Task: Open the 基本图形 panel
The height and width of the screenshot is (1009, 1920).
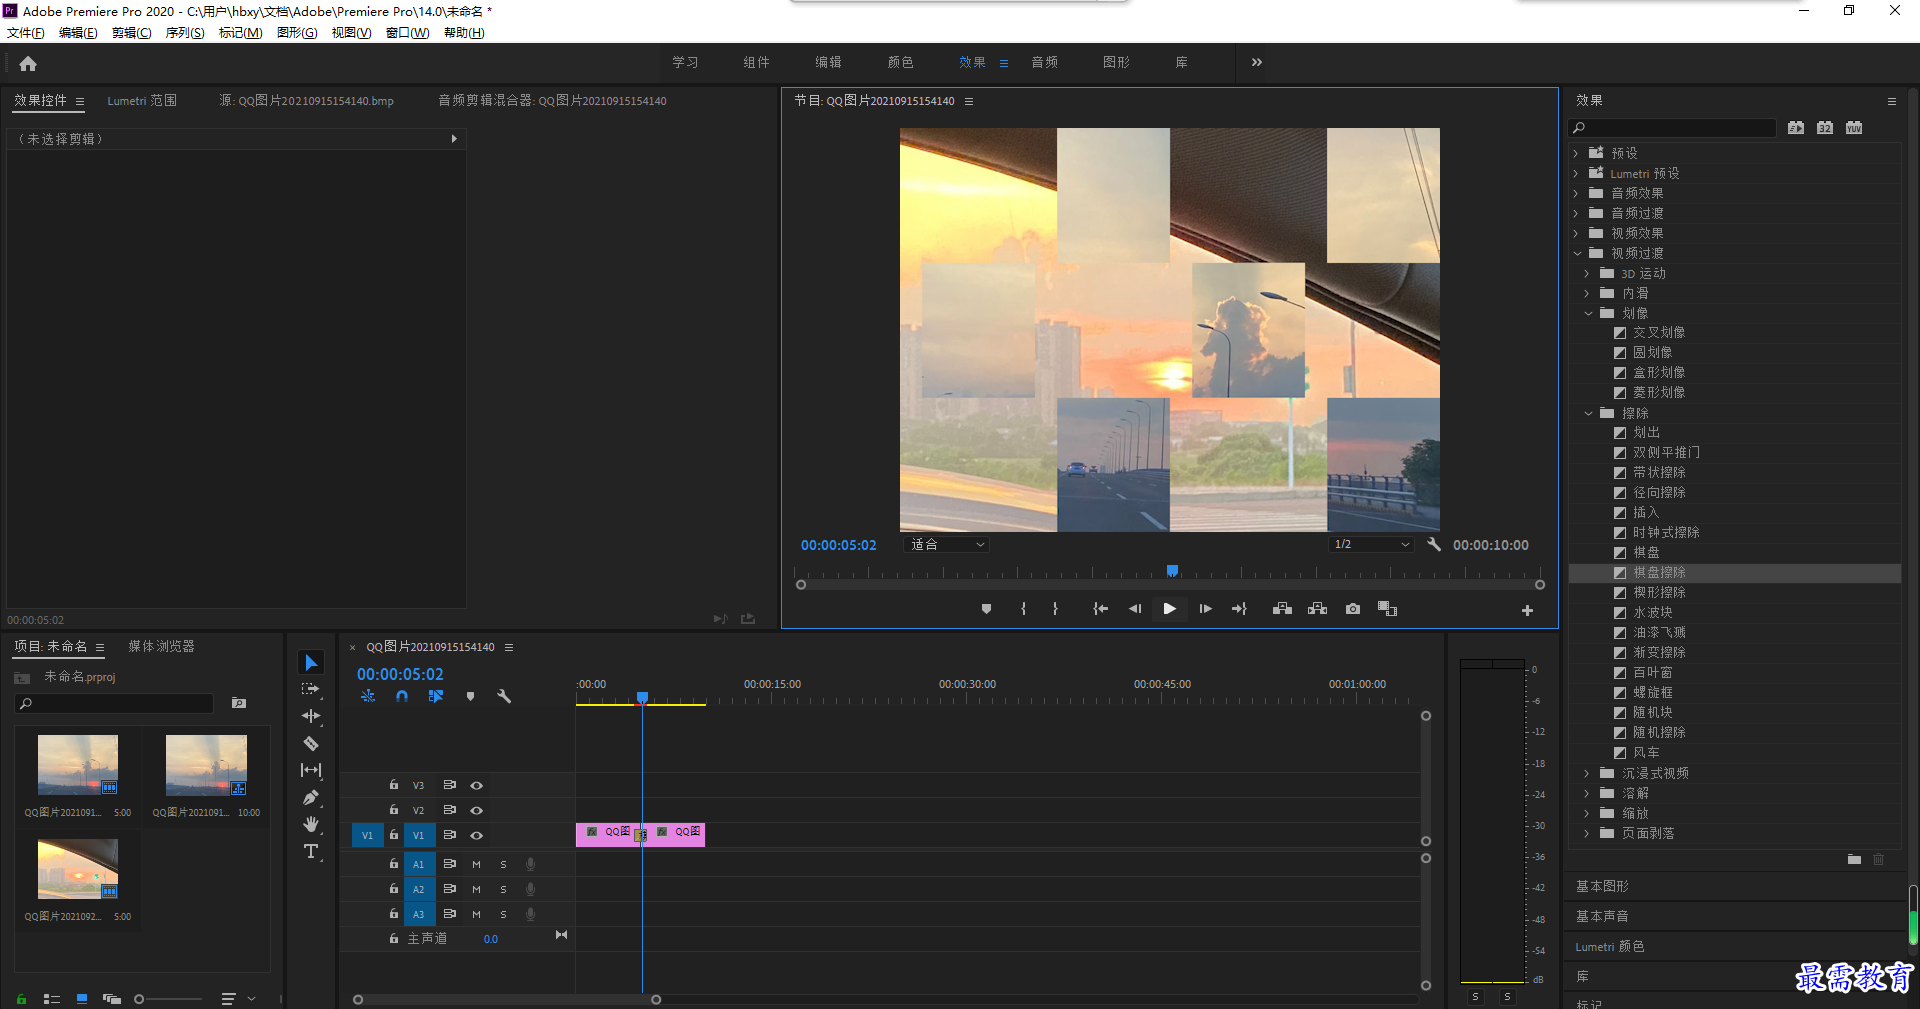Action: click(x=1602, y=887)
